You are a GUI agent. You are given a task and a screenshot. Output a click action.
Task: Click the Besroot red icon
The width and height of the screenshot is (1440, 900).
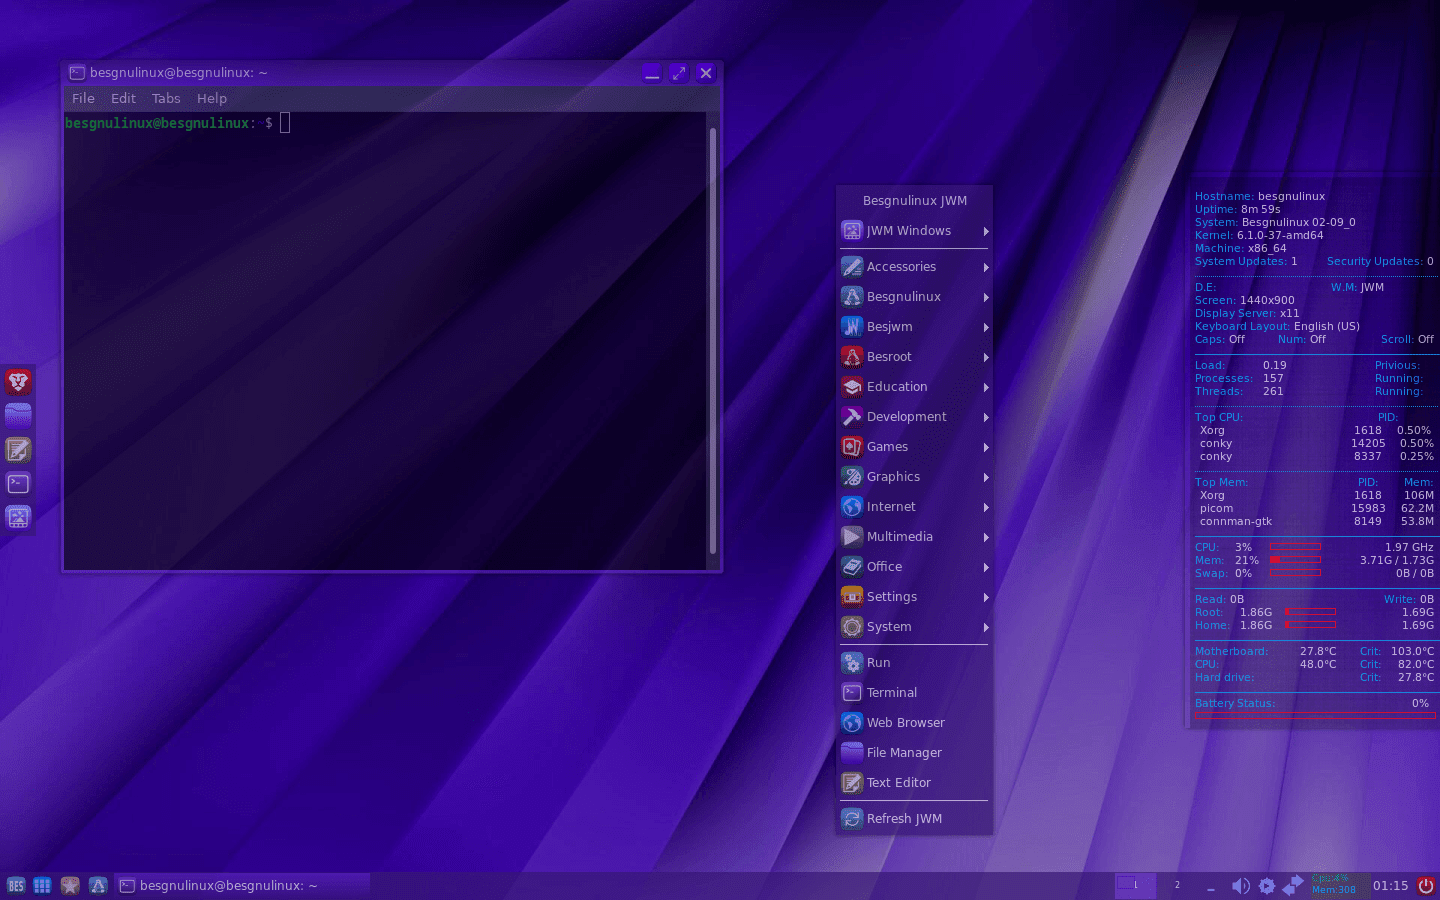coord(852,356)
